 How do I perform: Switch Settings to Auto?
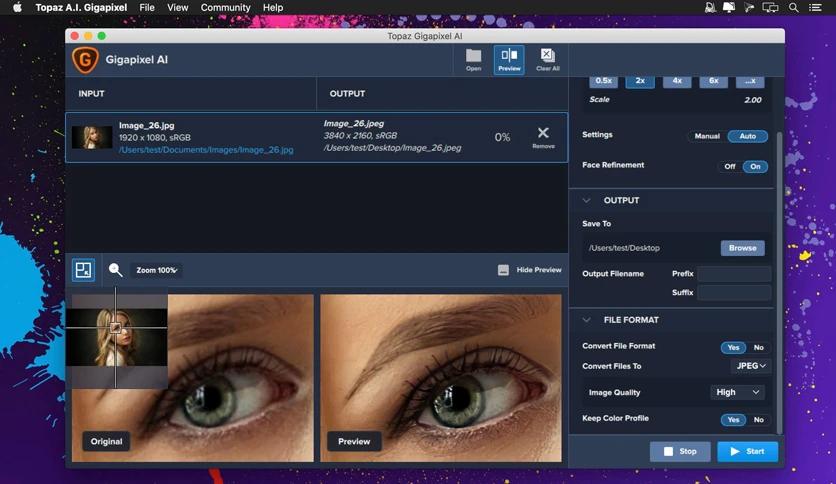[747, 136]
